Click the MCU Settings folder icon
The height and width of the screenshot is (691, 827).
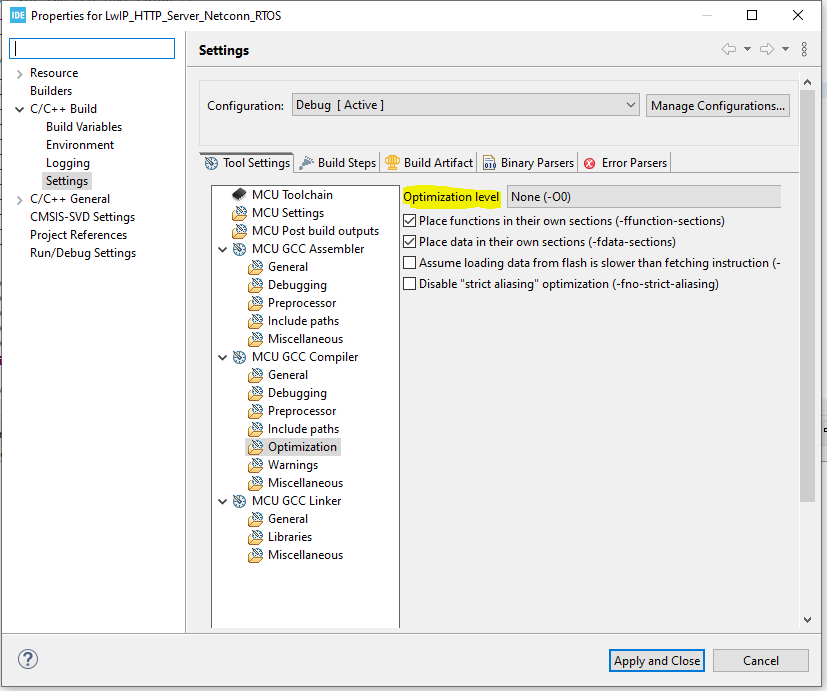tap(239, 213)
